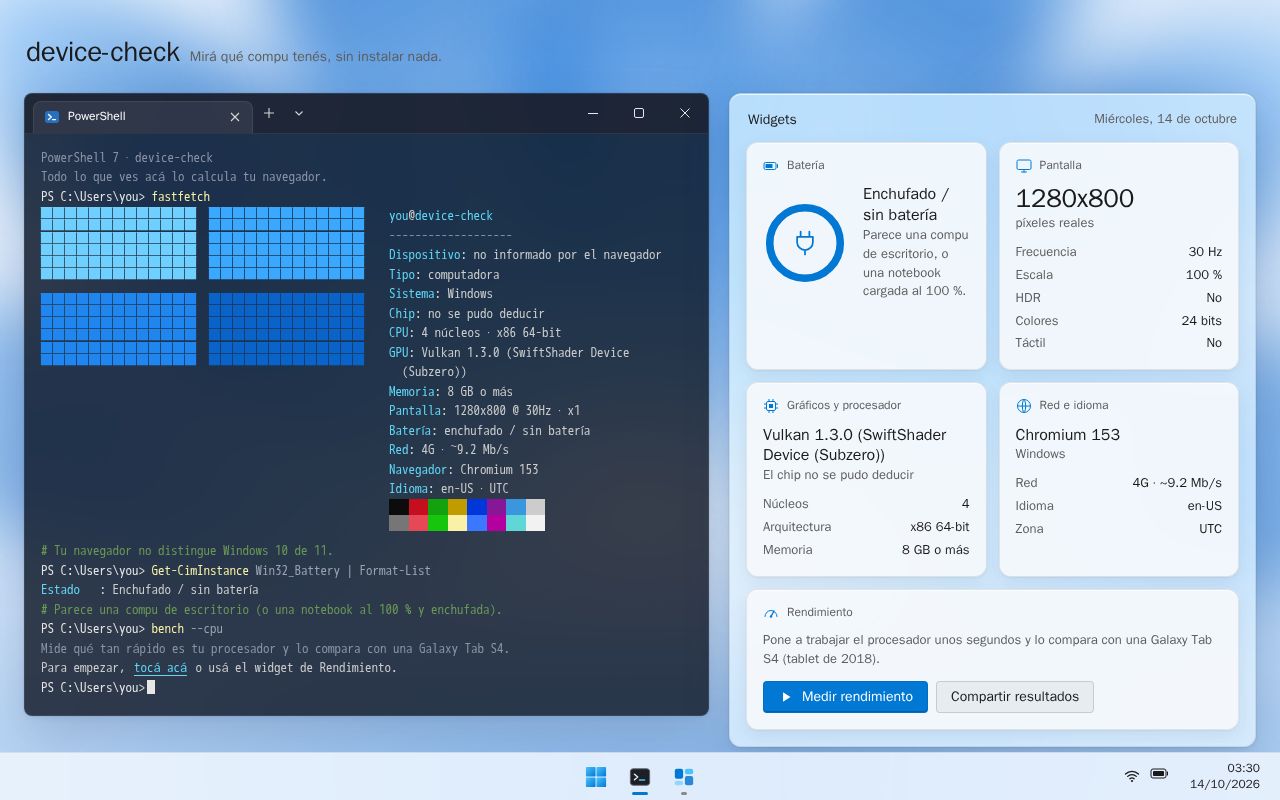Click the date 'Miércoles, 14 de octubre'
Viewport: 1280px width, 800px height.
coord(1165,119)
